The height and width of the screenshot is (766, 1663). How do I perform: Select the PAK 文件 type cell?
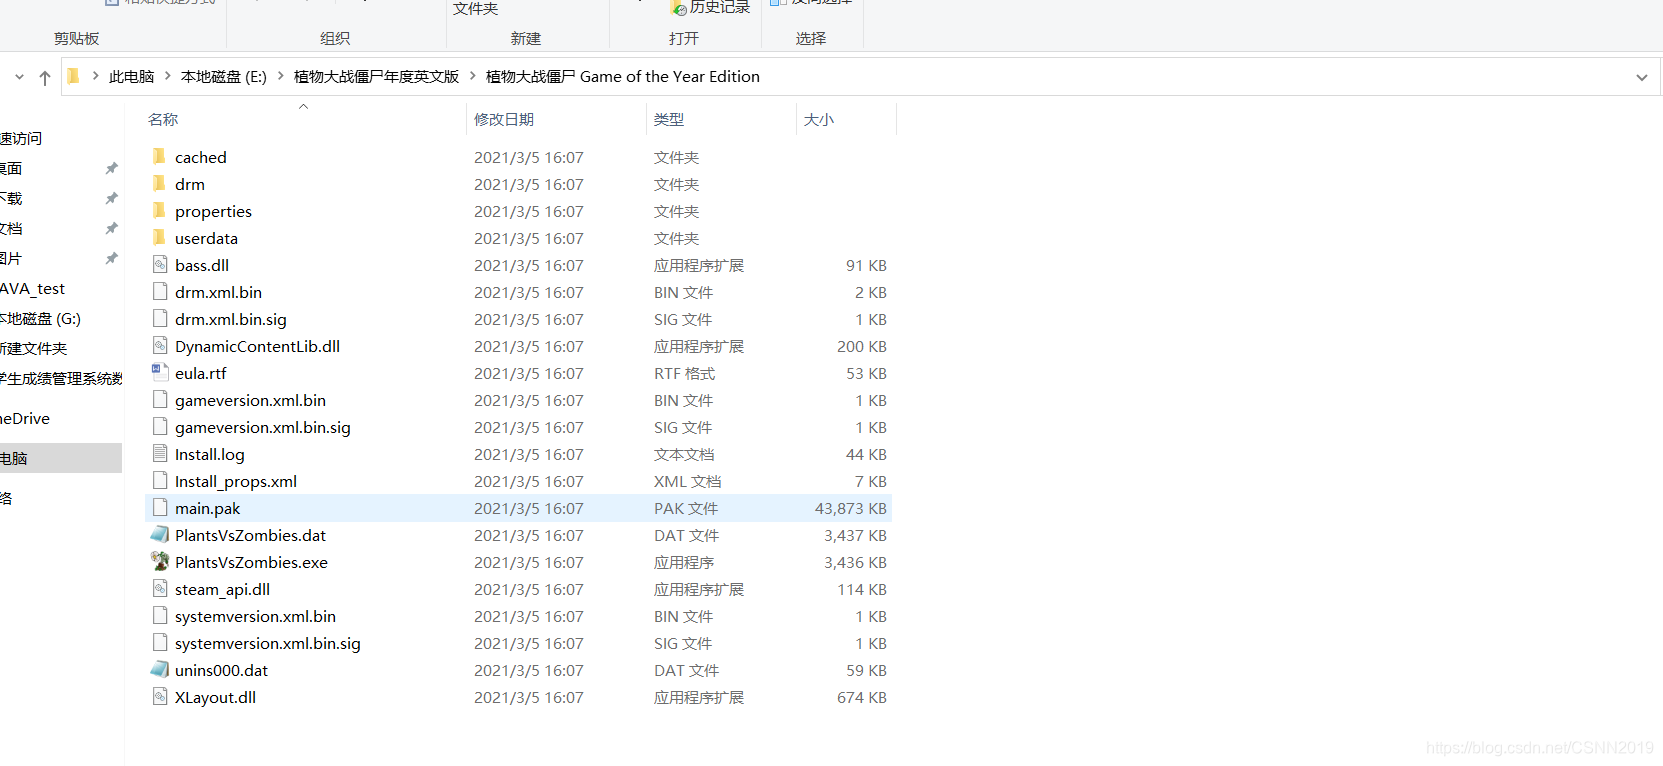[686, 508]
